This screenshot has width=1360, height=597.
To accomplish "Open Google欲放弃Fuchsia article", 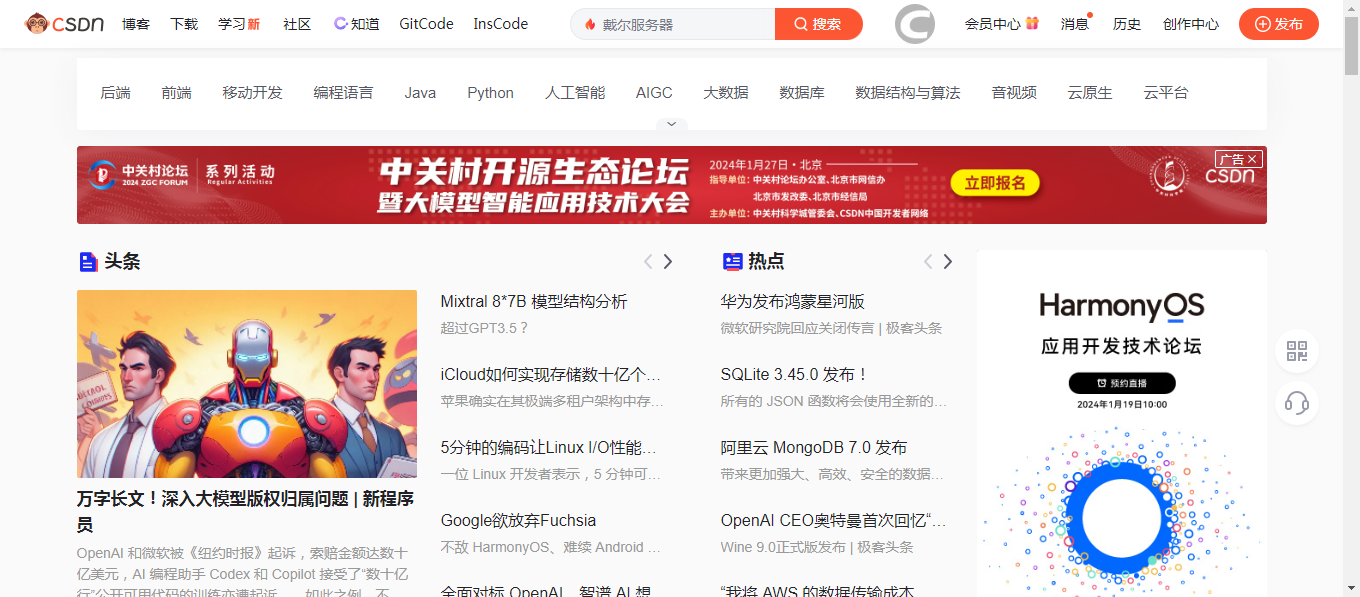I will click(518, 521).
